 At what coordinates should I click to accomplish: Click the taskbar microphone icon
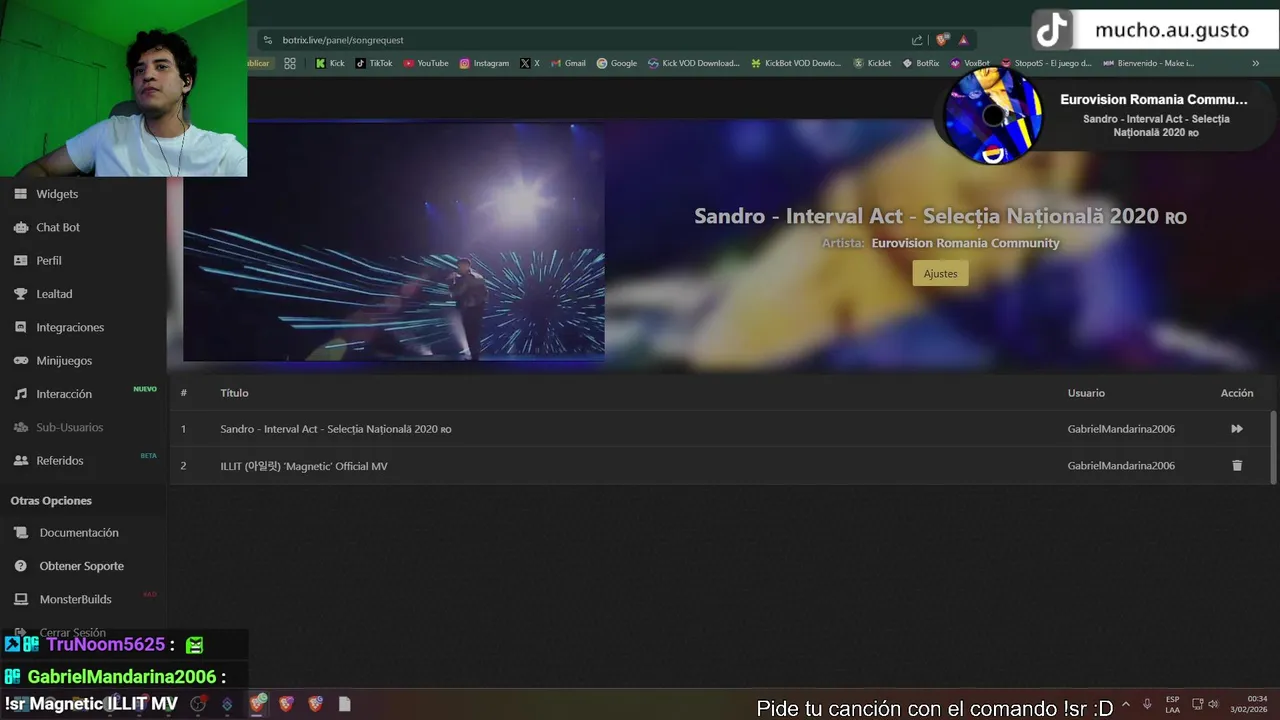pyautogui.click(x=1147, y=704)
